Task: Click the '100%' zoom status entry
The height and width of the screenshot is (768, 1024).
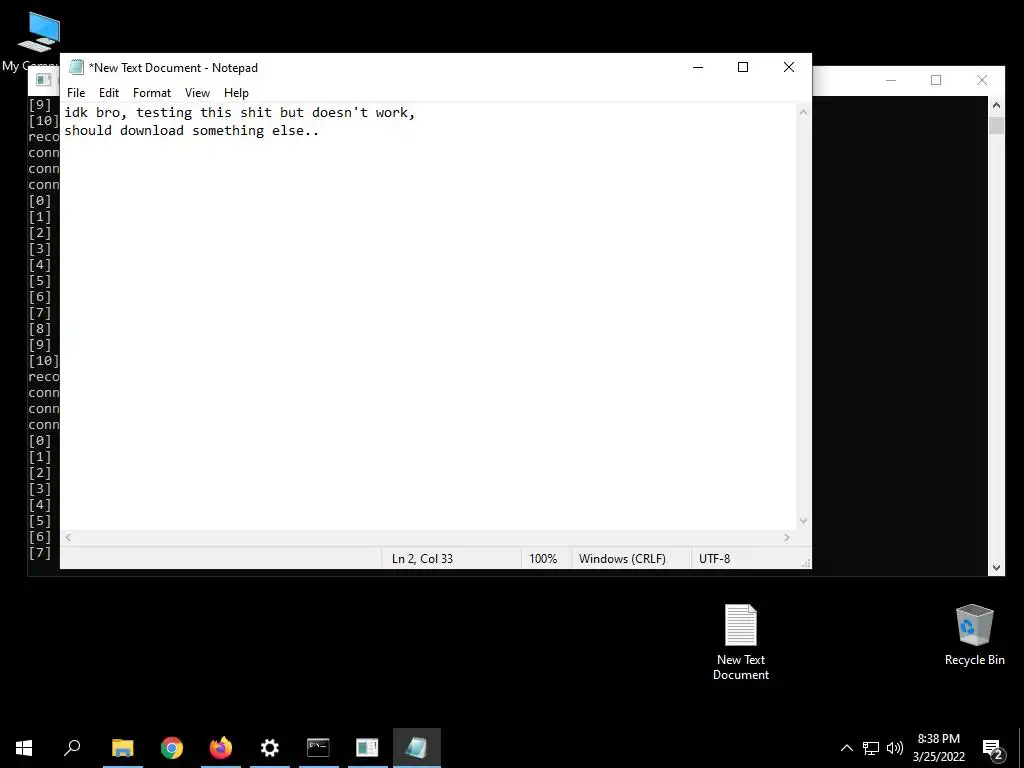Action: pyautogui.click(x=543, y=558)
